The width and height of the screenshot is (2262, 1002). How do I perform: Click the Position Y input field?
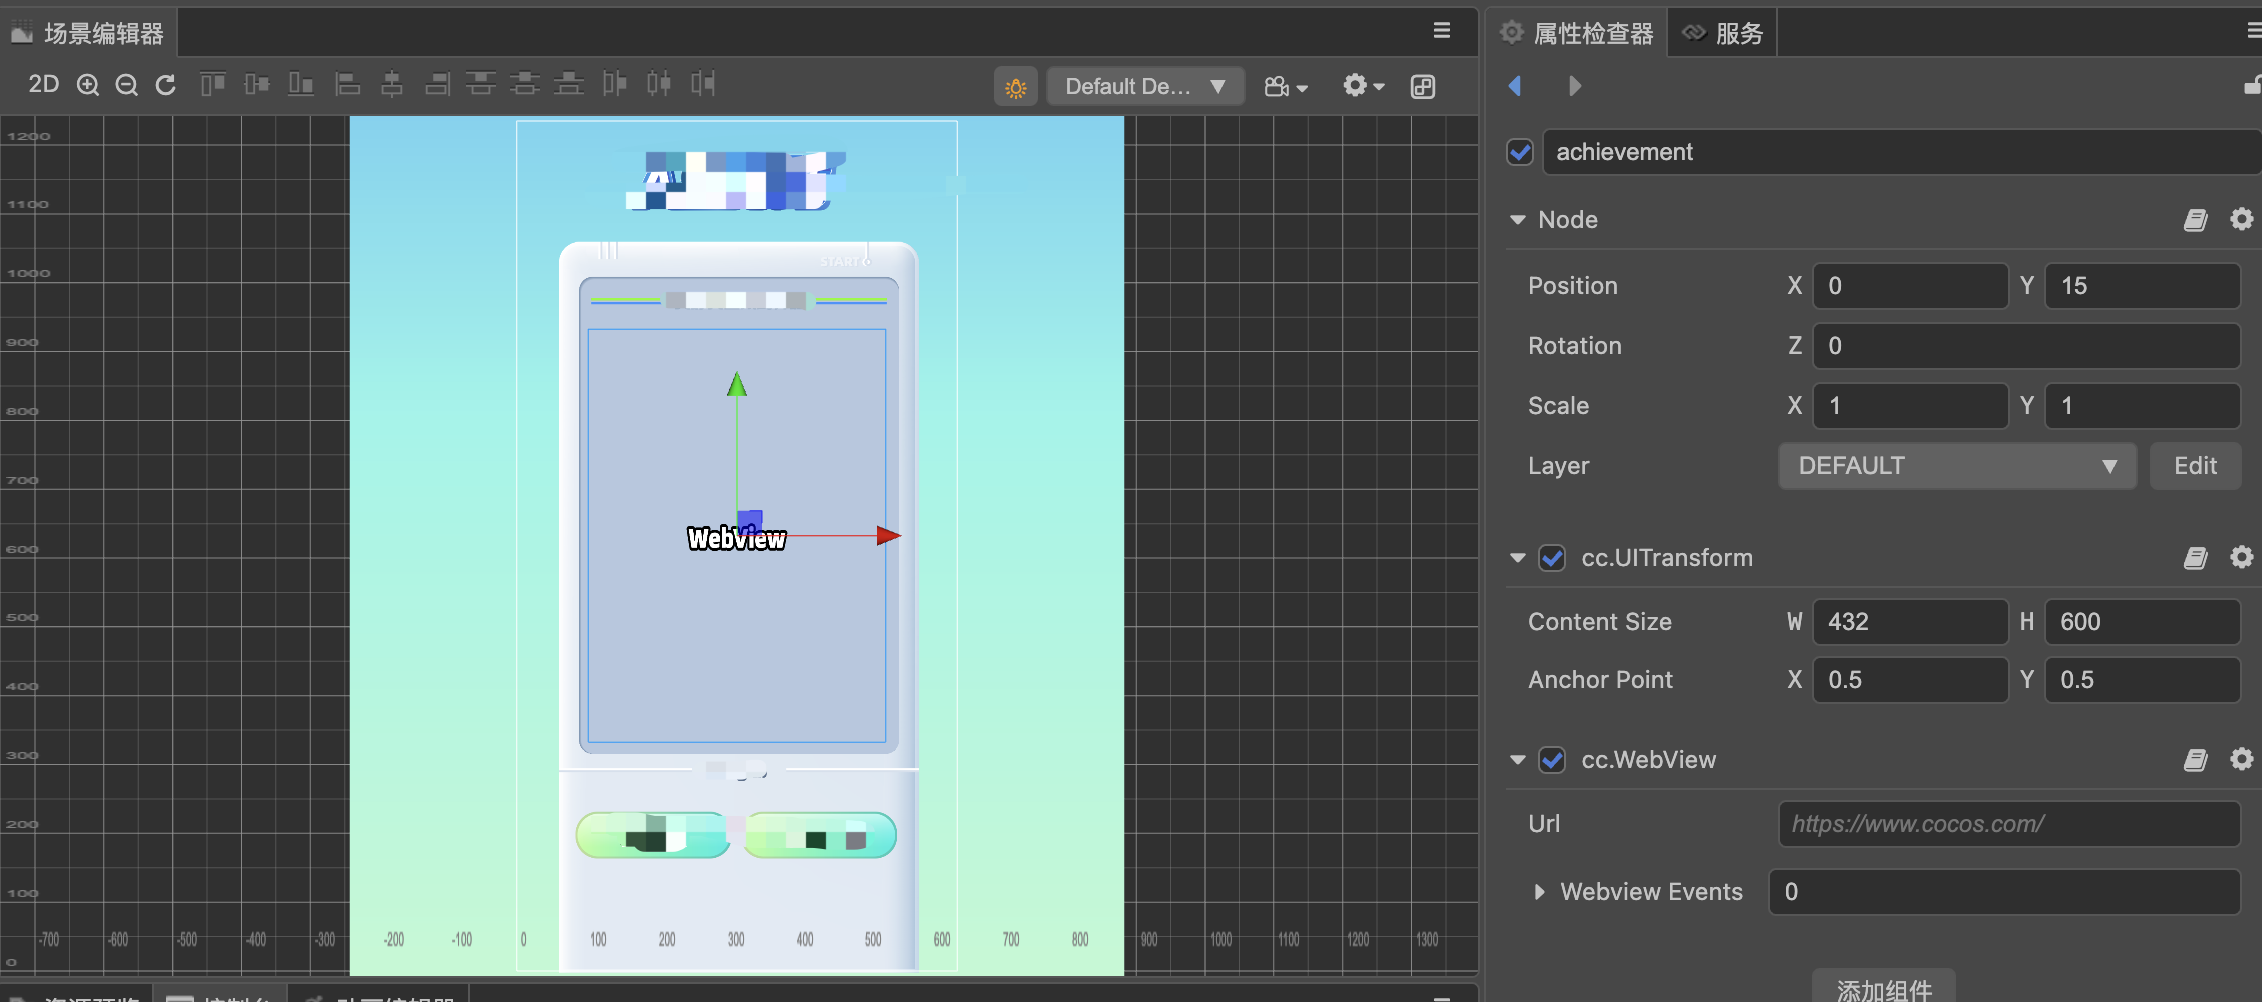(x=2142, y=286)
